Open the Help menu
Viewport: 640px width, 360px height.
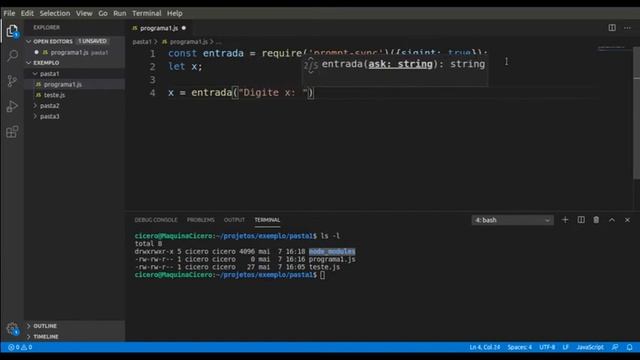pyautogui.click(x=175, y=13)
